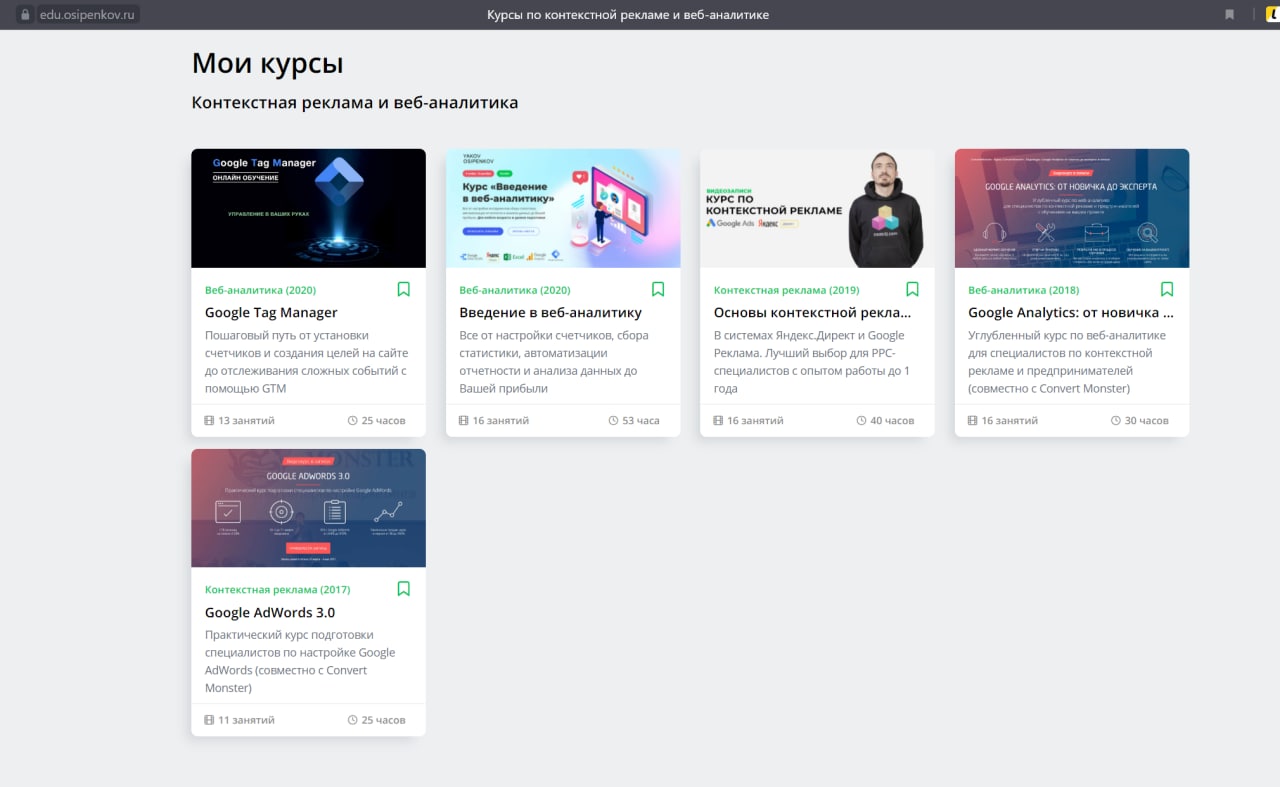Click the Google Tag Manager card description text
Viewport: 1280px width, 787px height.
[306, 362]
